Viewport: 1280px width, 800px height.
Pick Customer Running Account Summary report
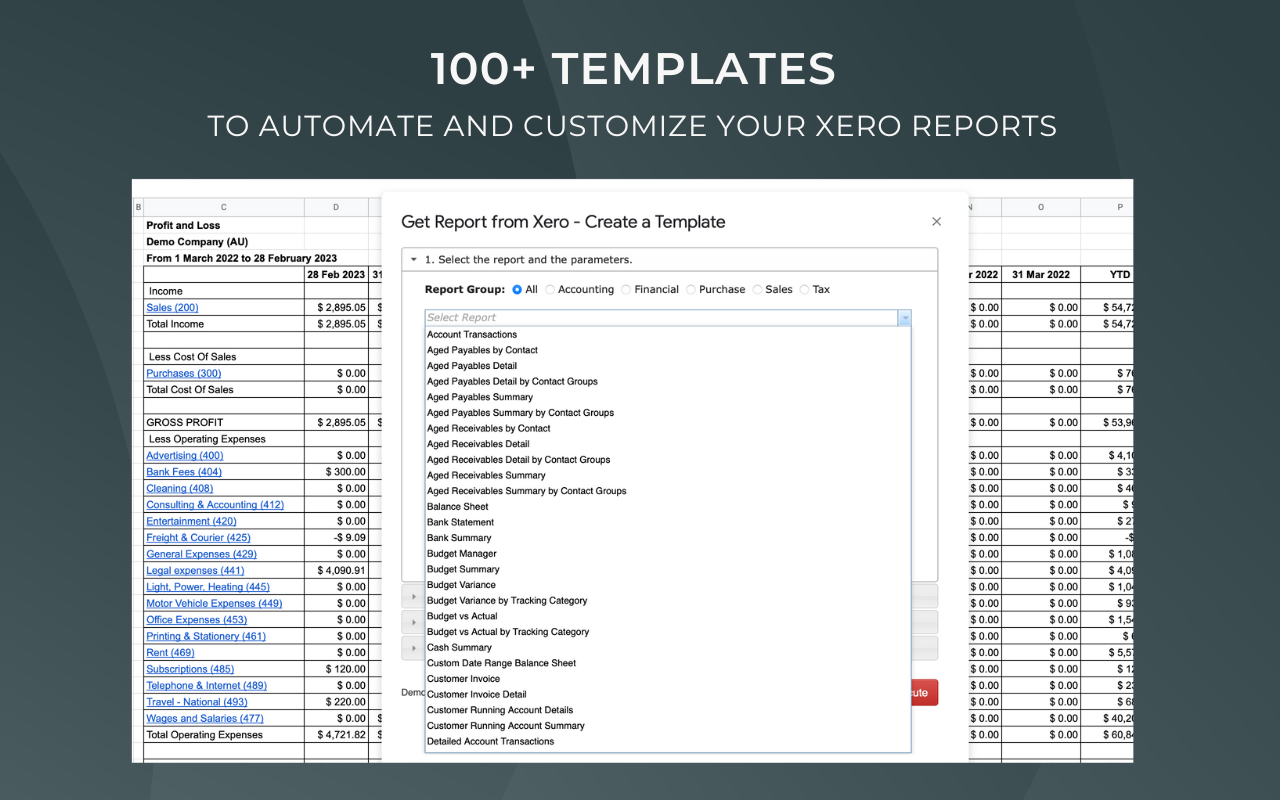tap(668, 726)
